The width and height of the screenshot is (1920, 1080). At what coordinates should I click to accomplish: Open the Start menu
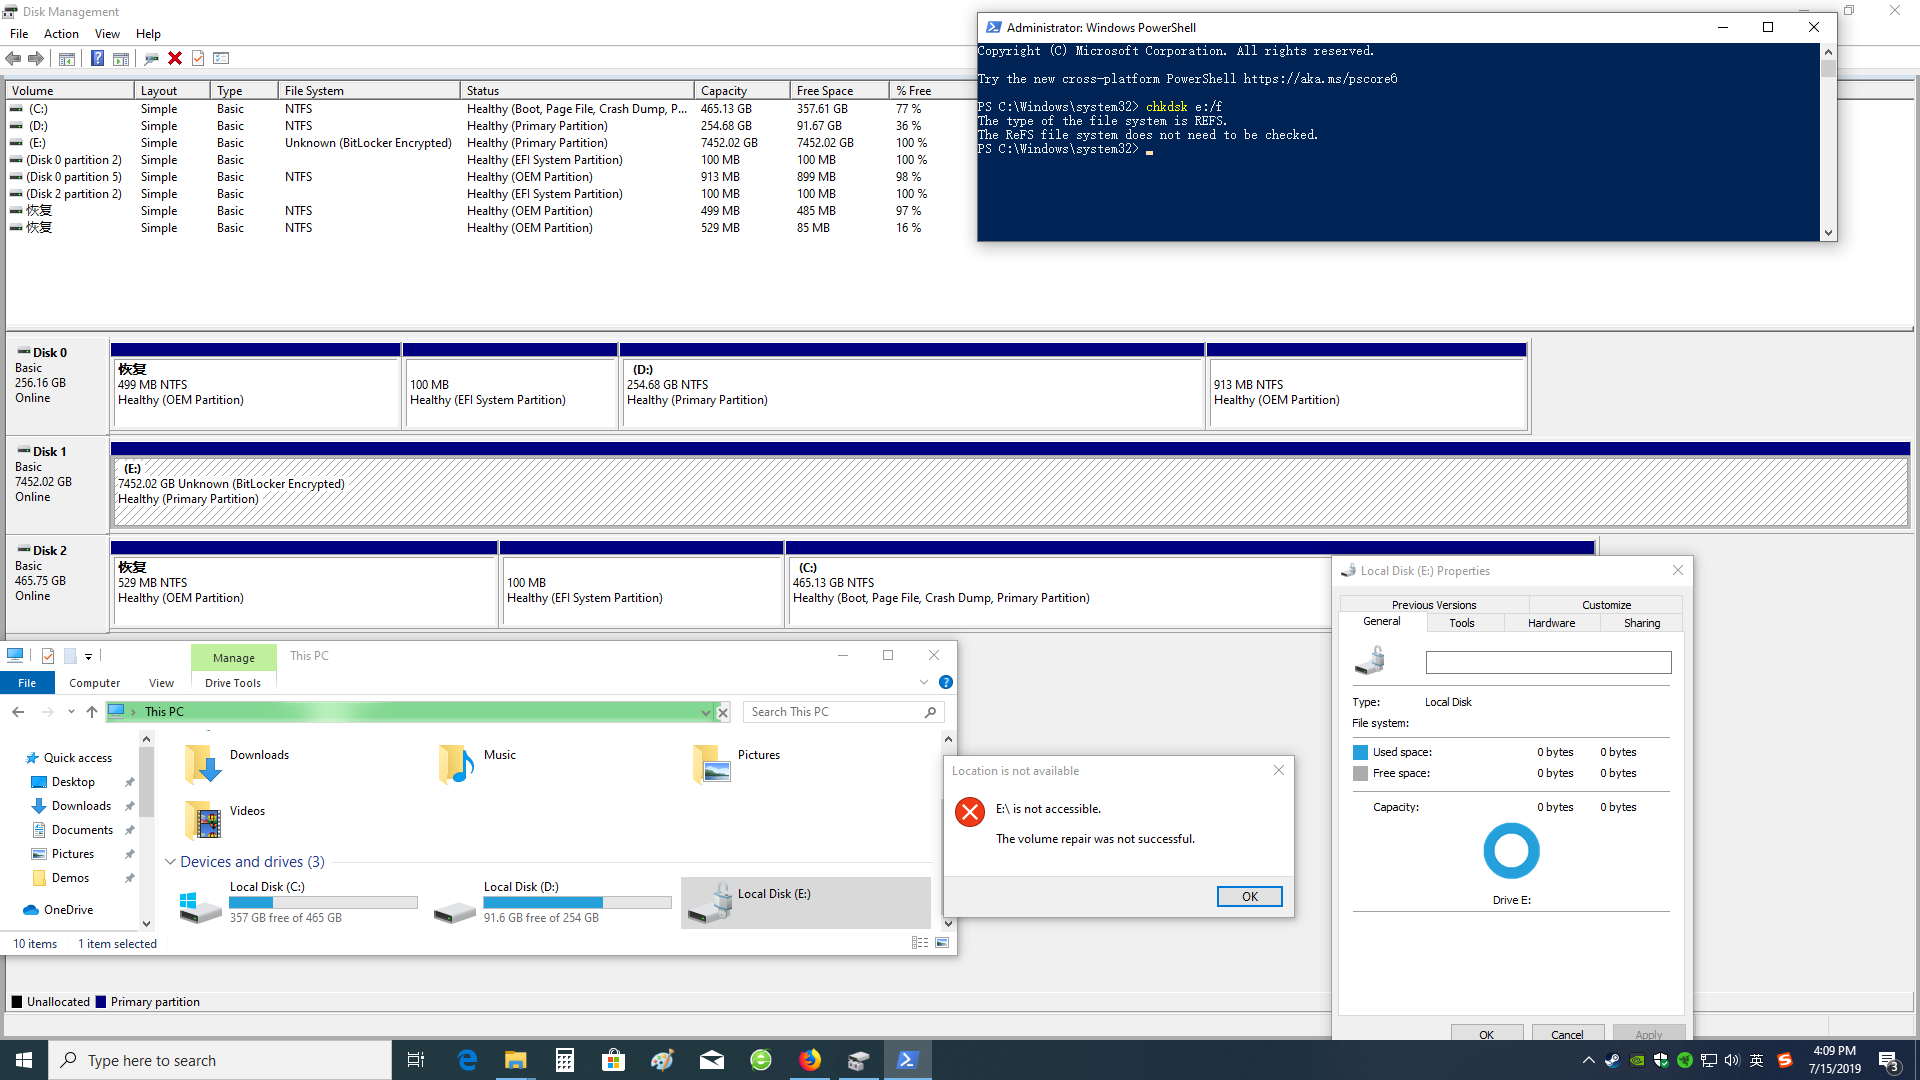pyautogui.click(x=24, y=1060)
